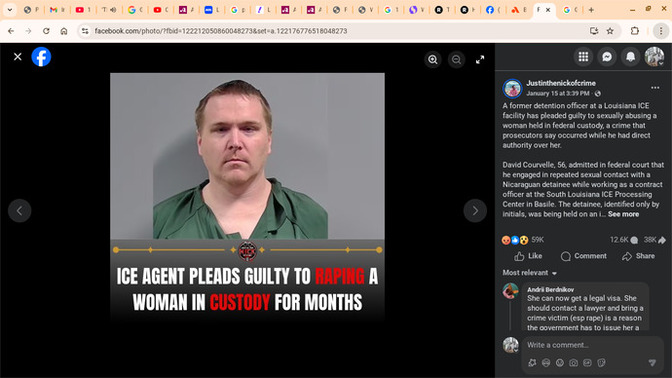
Task: Open commenter Andrii Berdnikov's name
Action: 550,290
